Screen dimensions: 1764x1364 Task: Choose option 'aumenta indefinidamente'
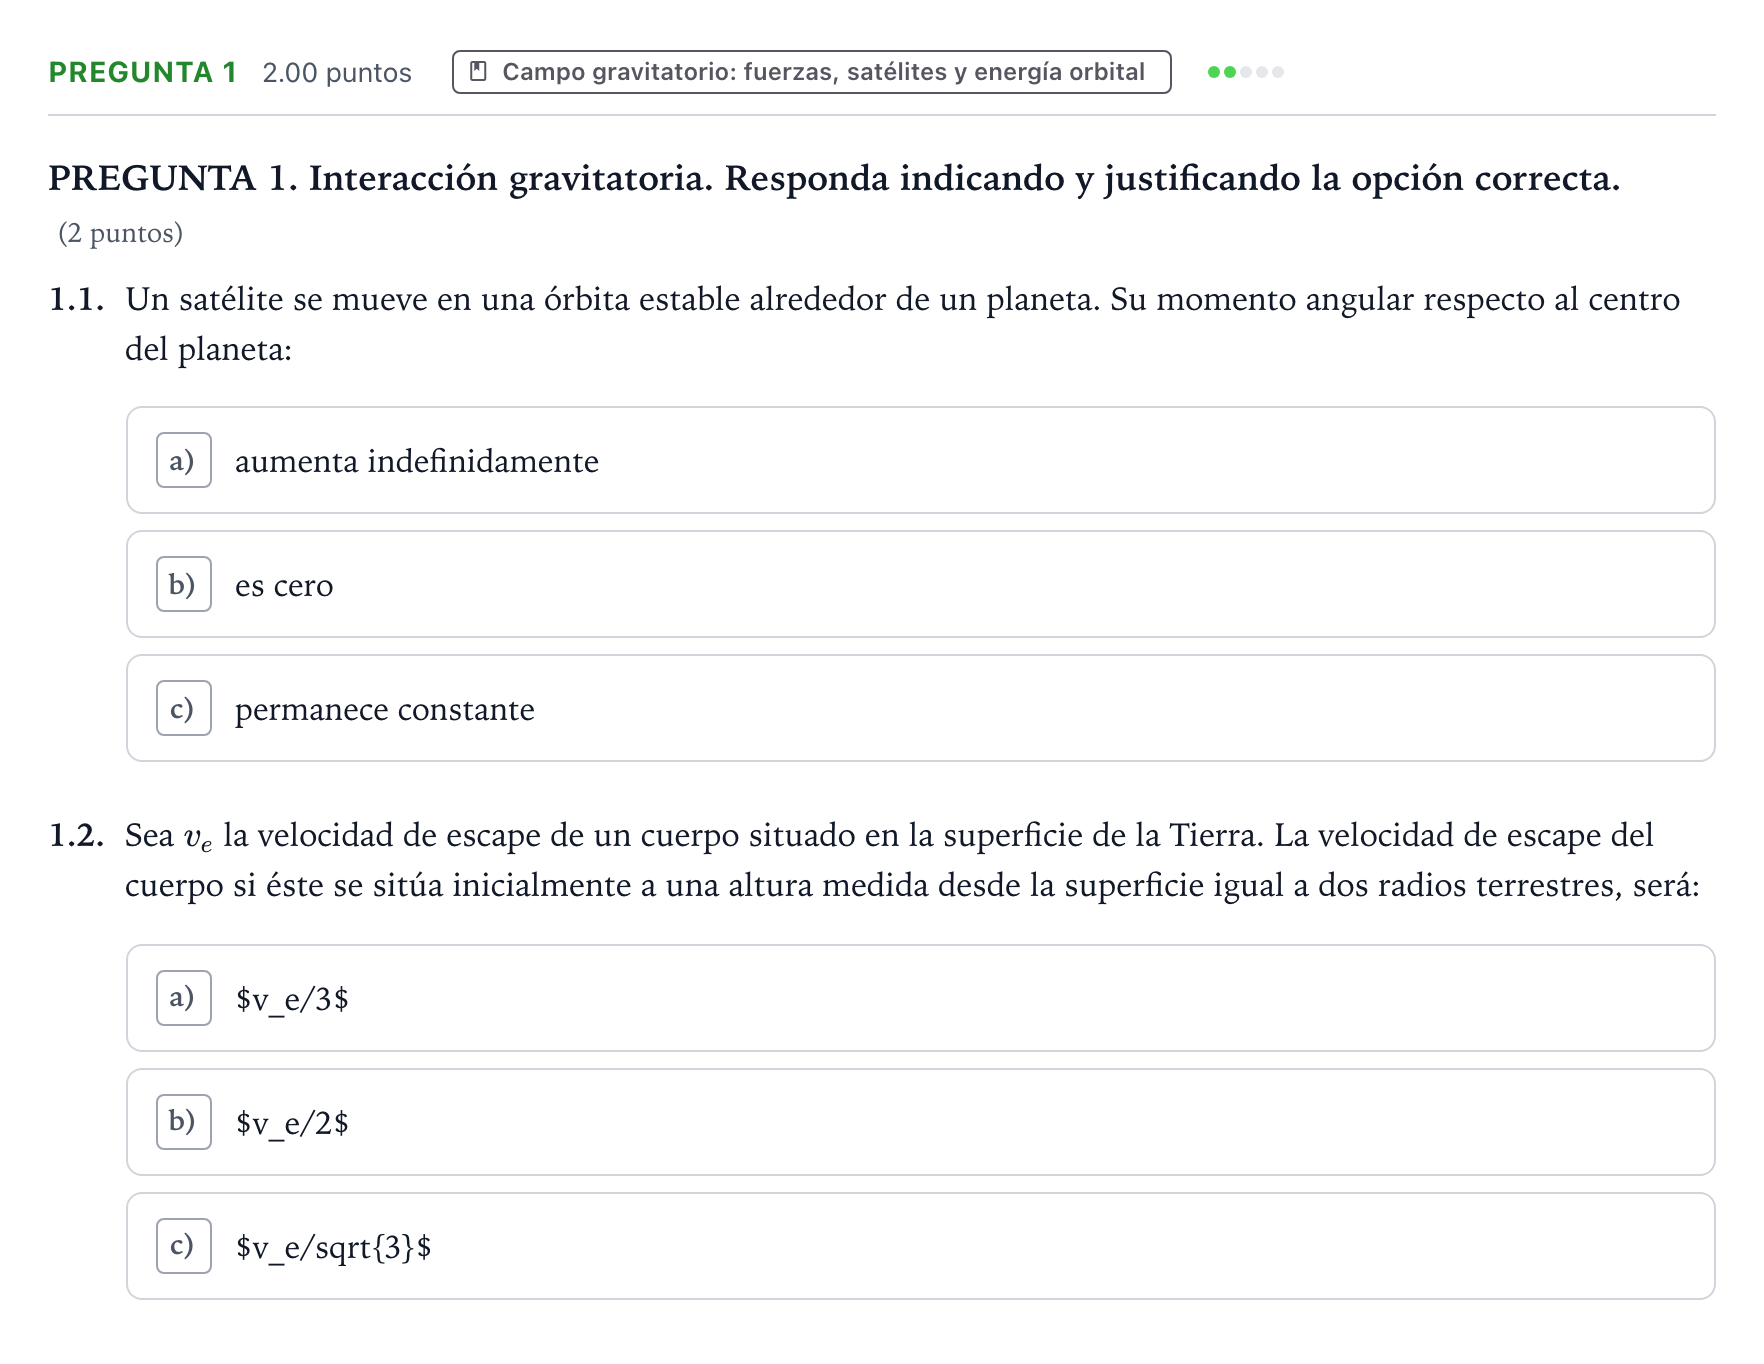point(921,460)
